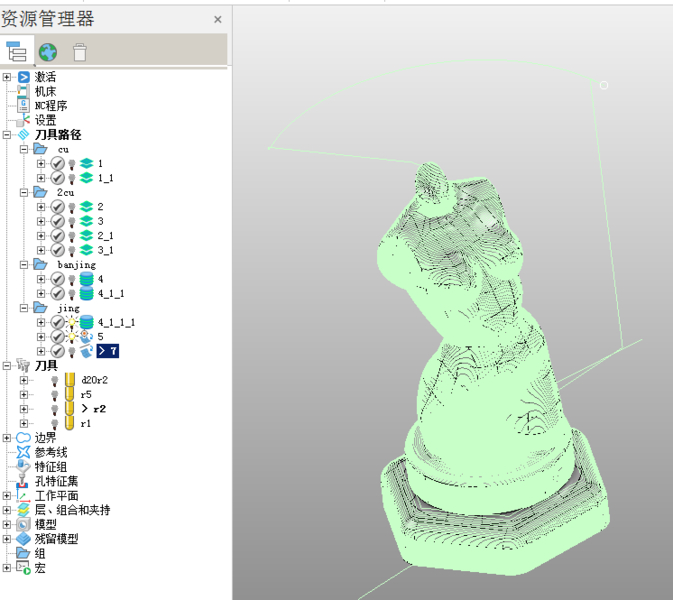Select the 工作平面 tree item
The width and height of the screenshot is (673, 600).
[x=57, y=496]
